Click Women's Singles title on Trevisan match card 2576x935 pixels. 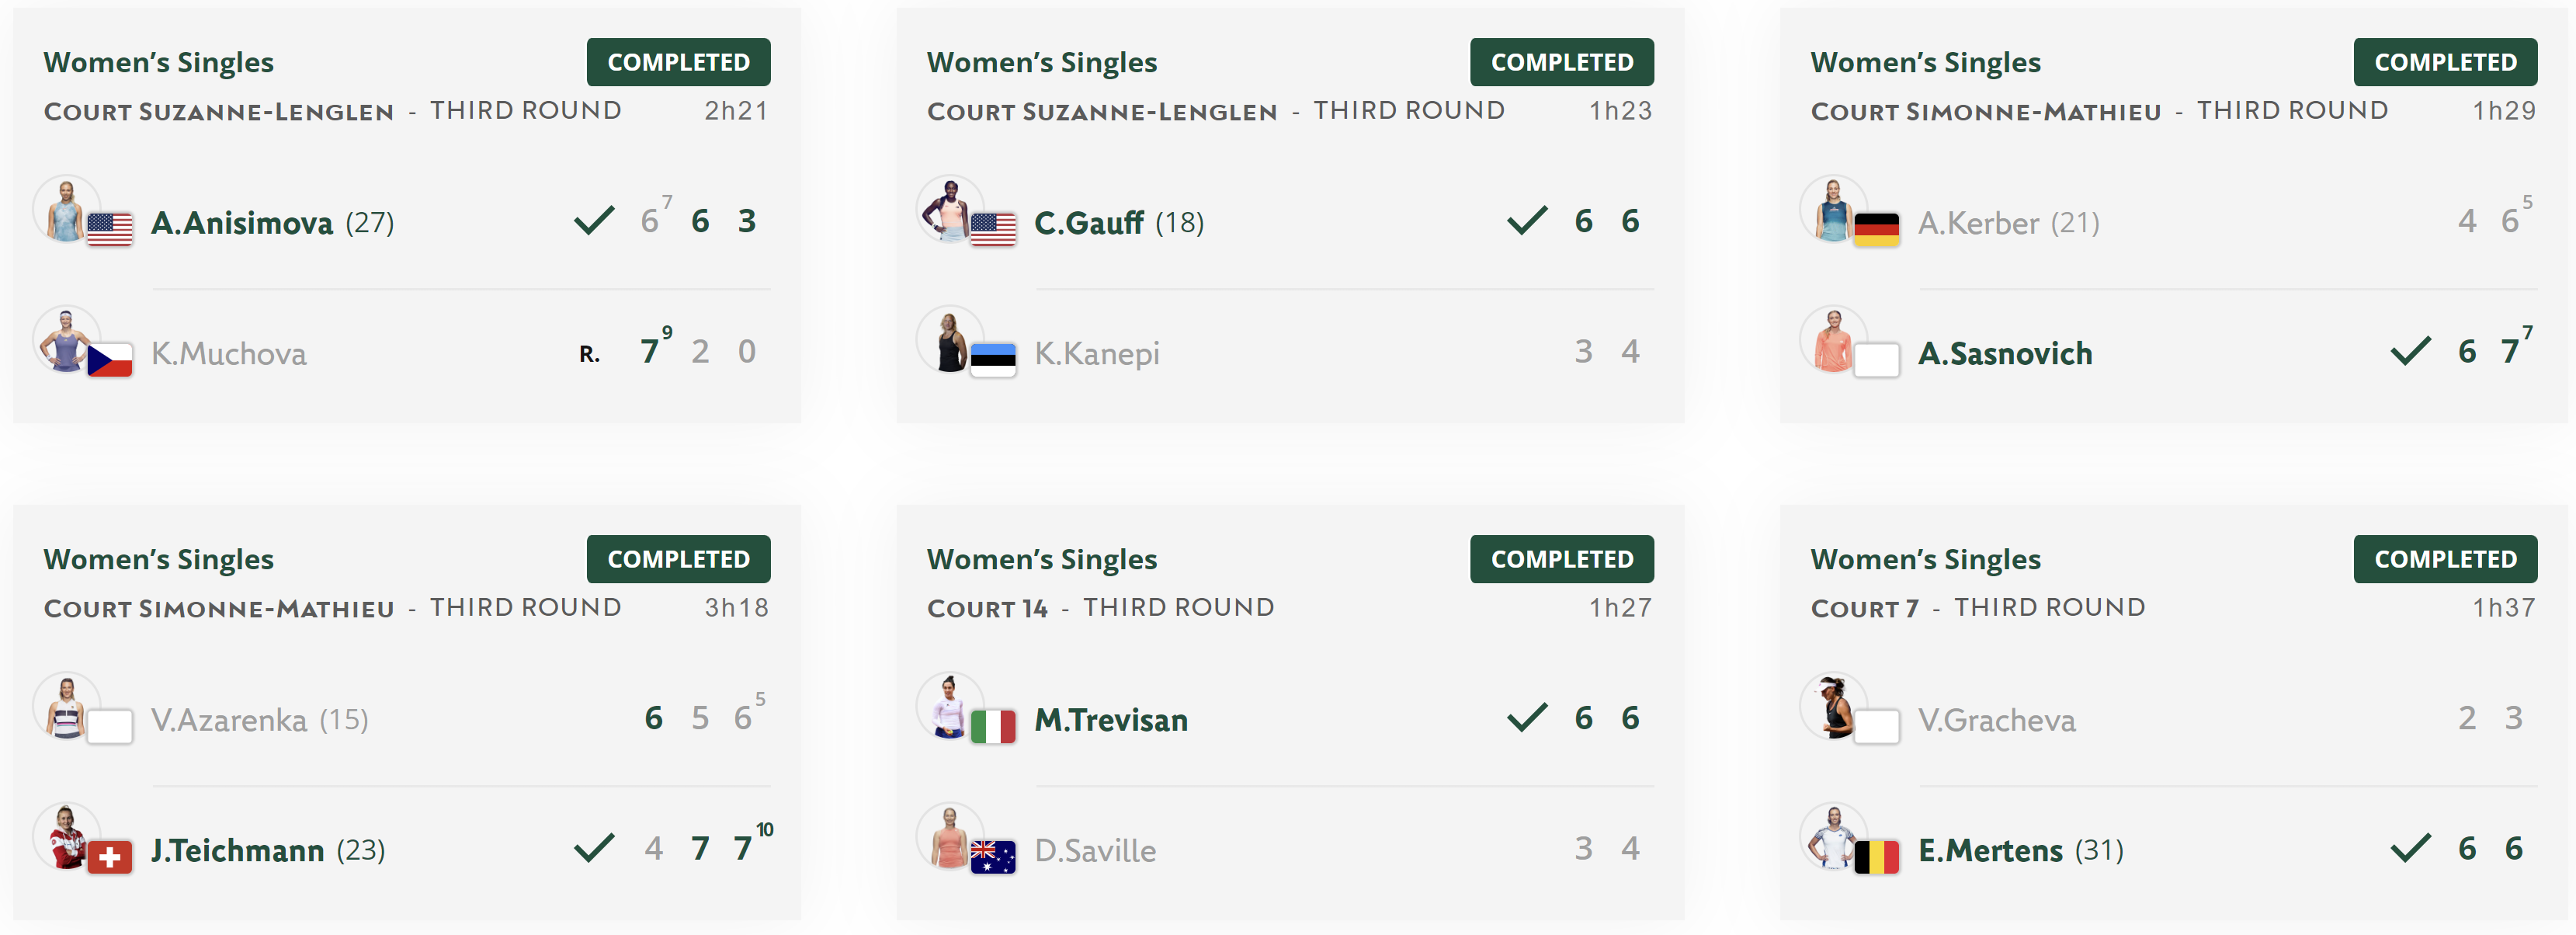click(1041, 559)
